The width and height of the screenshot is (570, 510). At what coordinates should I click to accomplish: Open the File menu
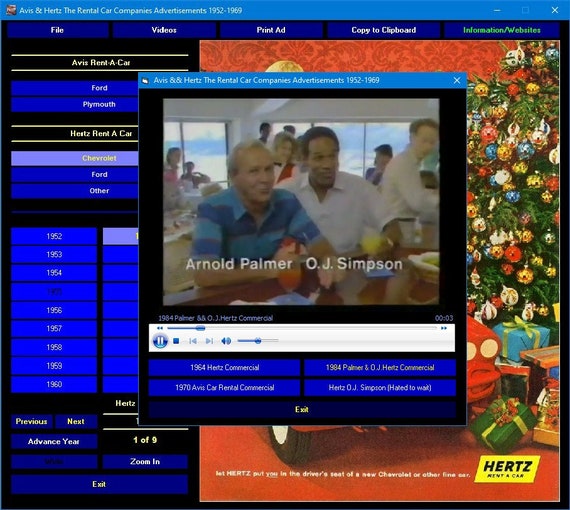pyautogui.click(x=57, y=30)
